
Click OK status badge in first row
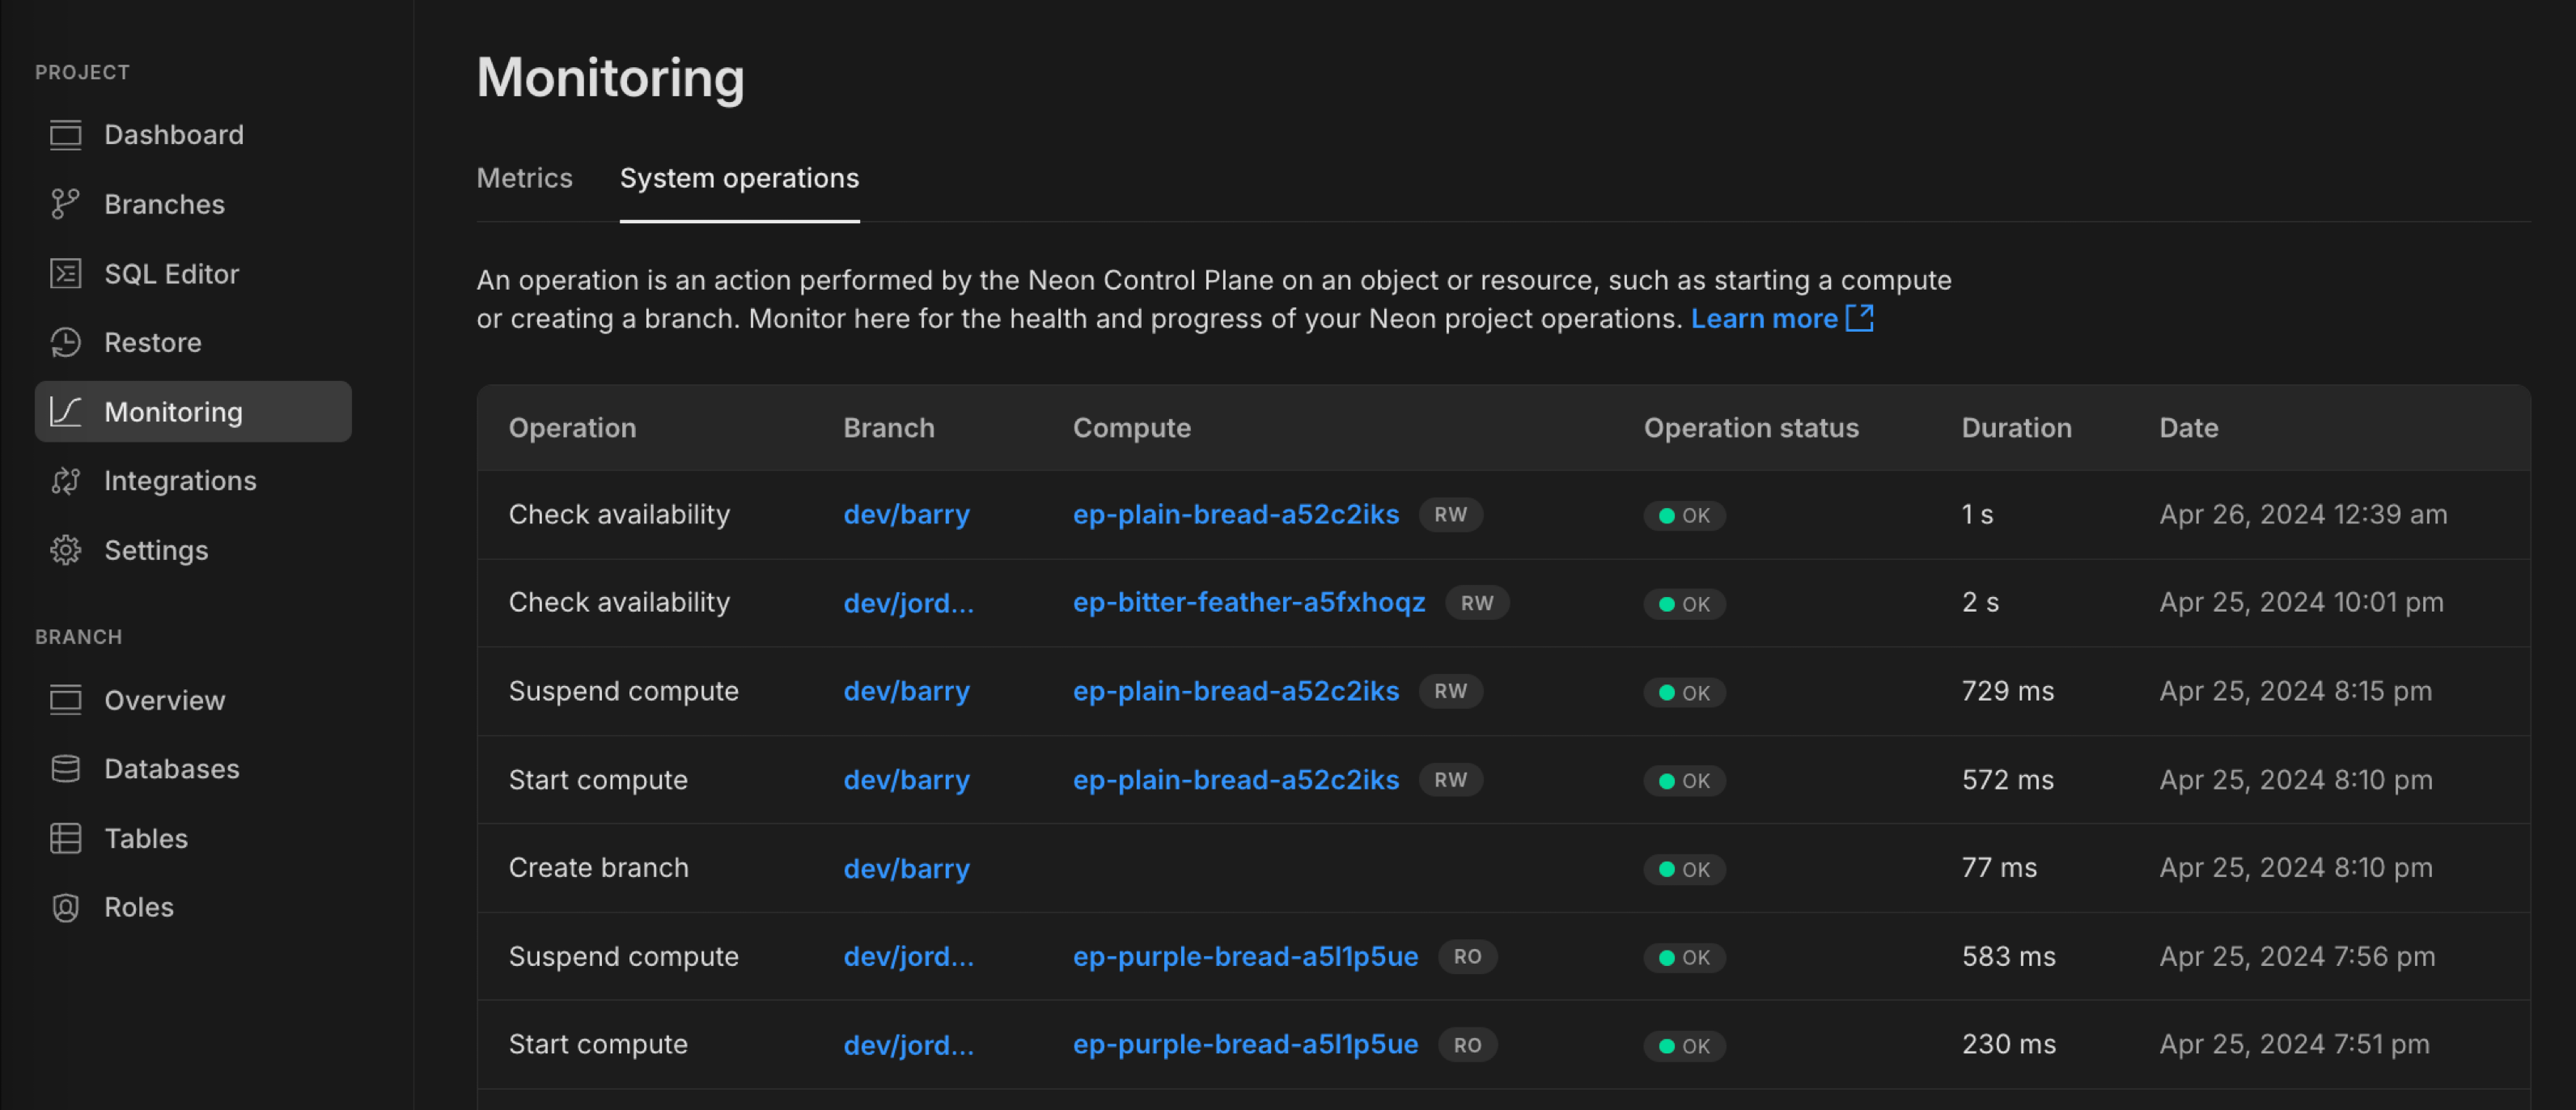(x=1684, y=516)
